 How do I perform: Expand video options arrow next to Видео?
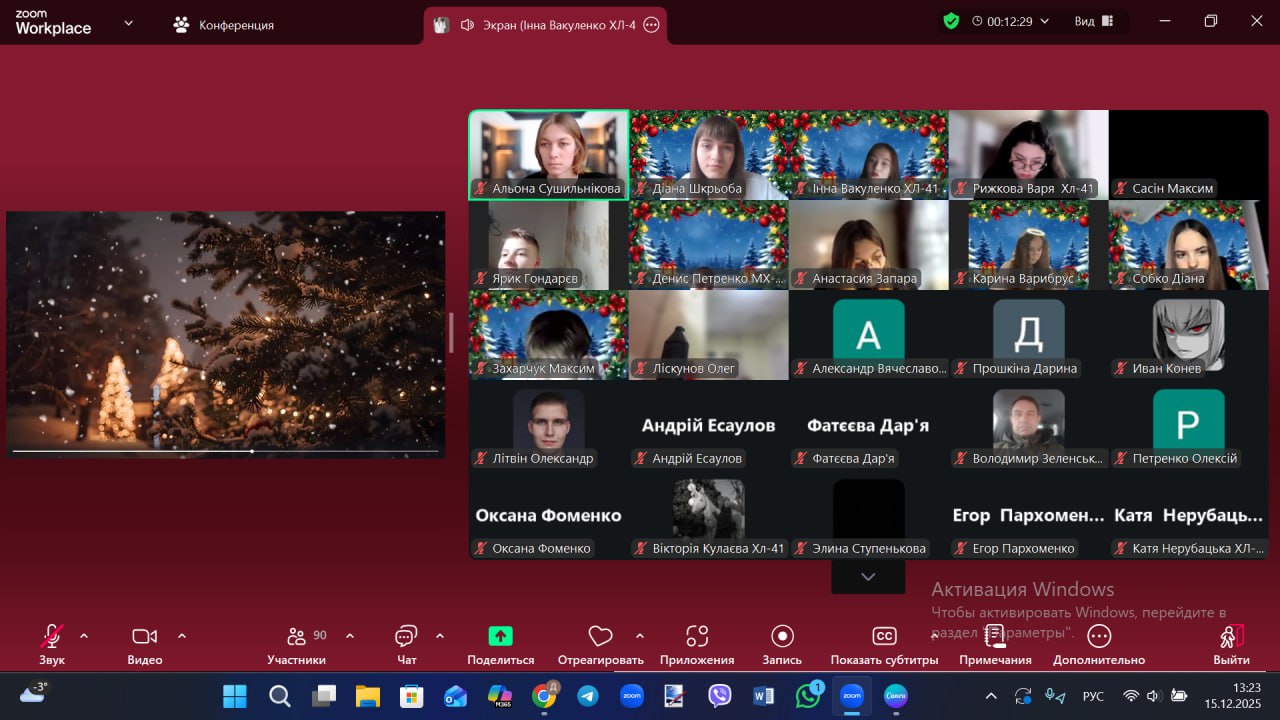point(182,636)
